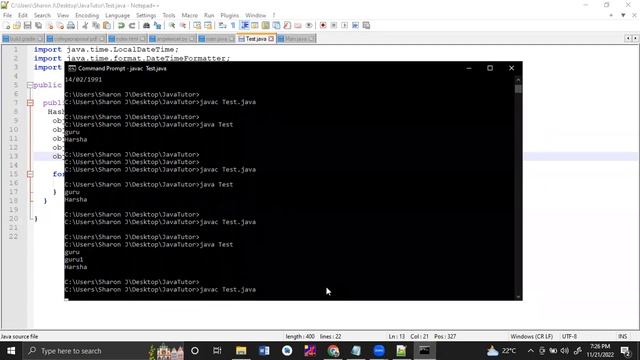Open the Run menu
640x360 pixels.
[x=209, y=15]
